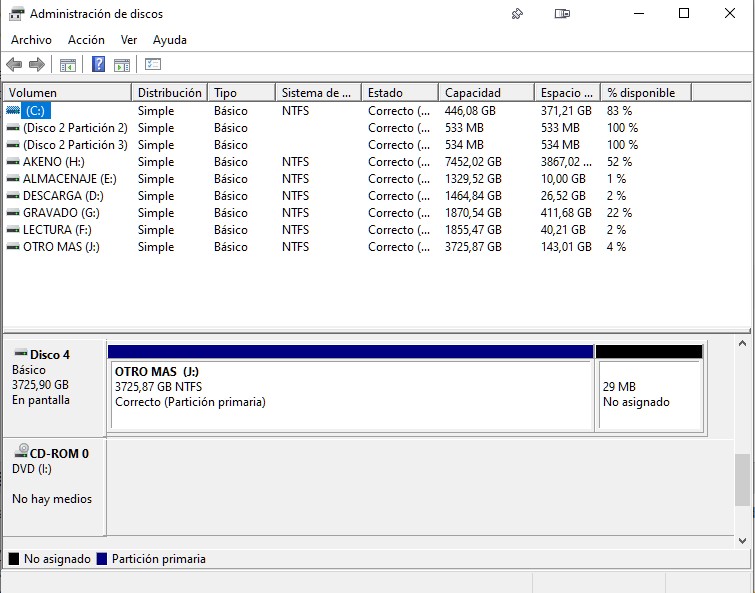Select LECTURA (F:) volume name
The height and width of the screenshot is (593, 755).
click(x=57, y=230)
